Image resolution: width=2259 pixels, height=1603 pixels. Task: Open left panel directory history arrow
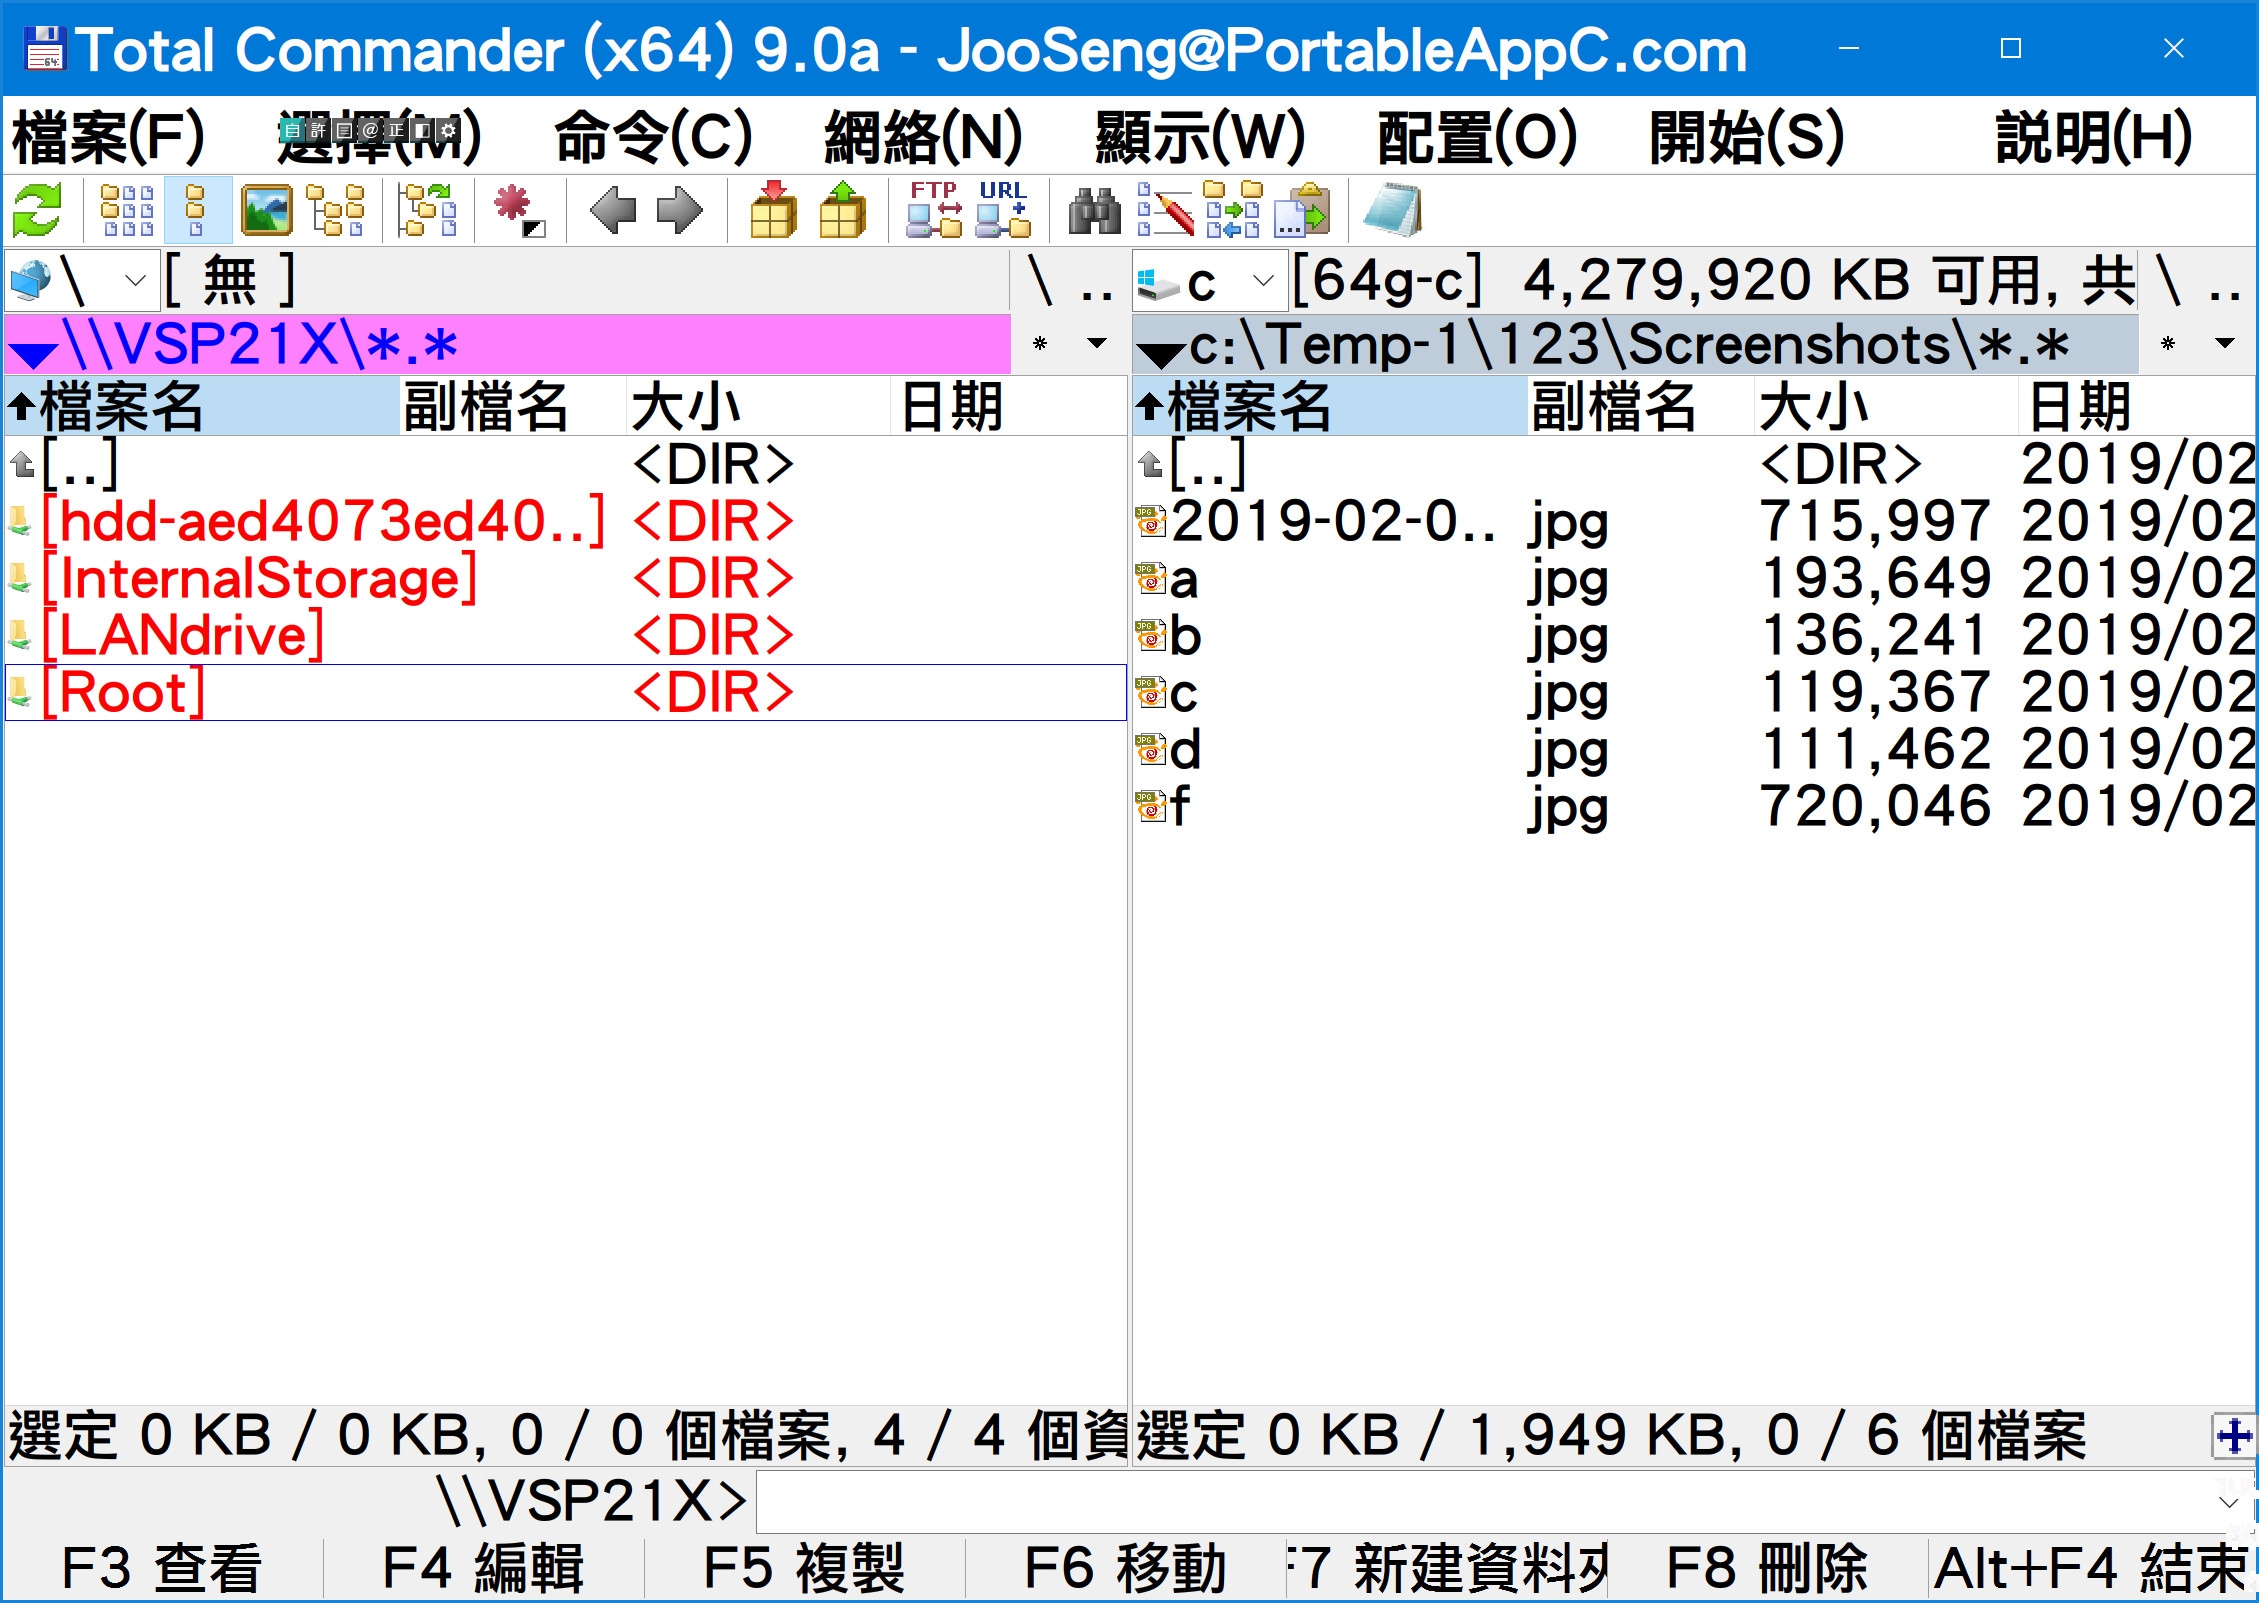coord(1096,344)
